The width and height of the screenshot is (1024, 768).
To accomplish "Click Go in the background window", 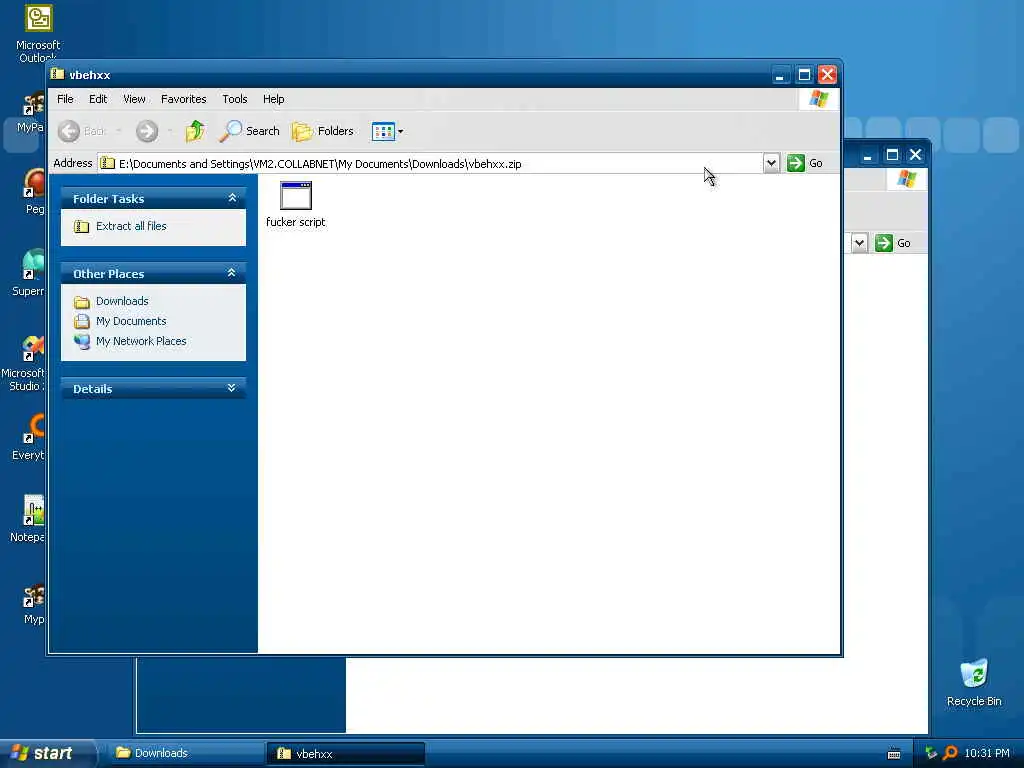I will pyautogui.click(x=893, y=243).
